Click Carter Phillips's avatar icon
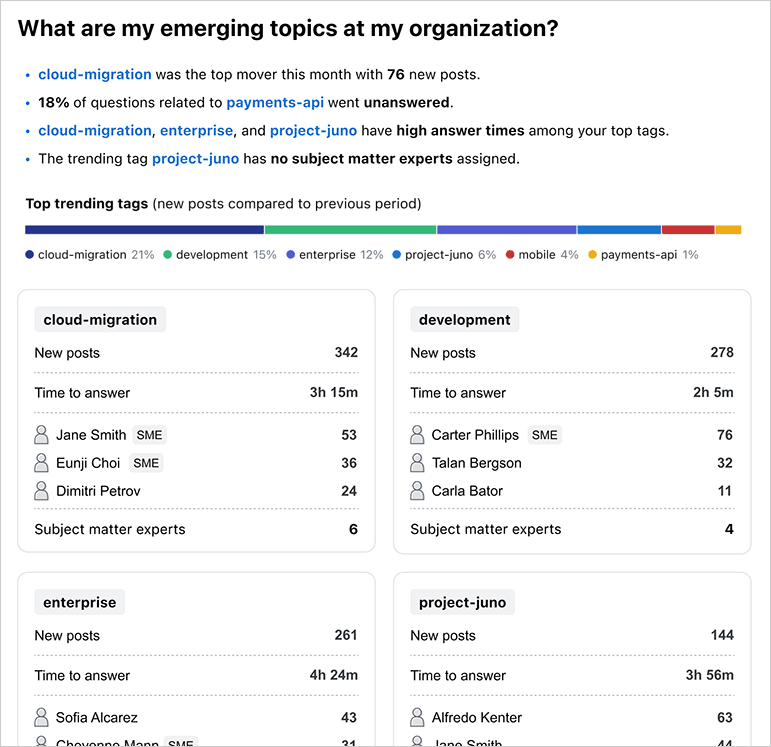This screenshot has width=771, height=747. (x=418, y=435)
